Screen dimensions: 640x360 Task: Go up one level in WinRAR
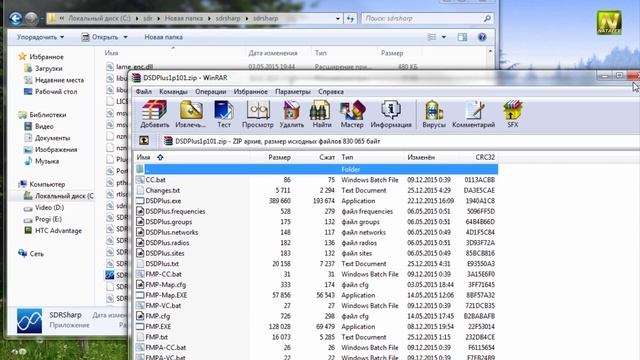[144, 141]
